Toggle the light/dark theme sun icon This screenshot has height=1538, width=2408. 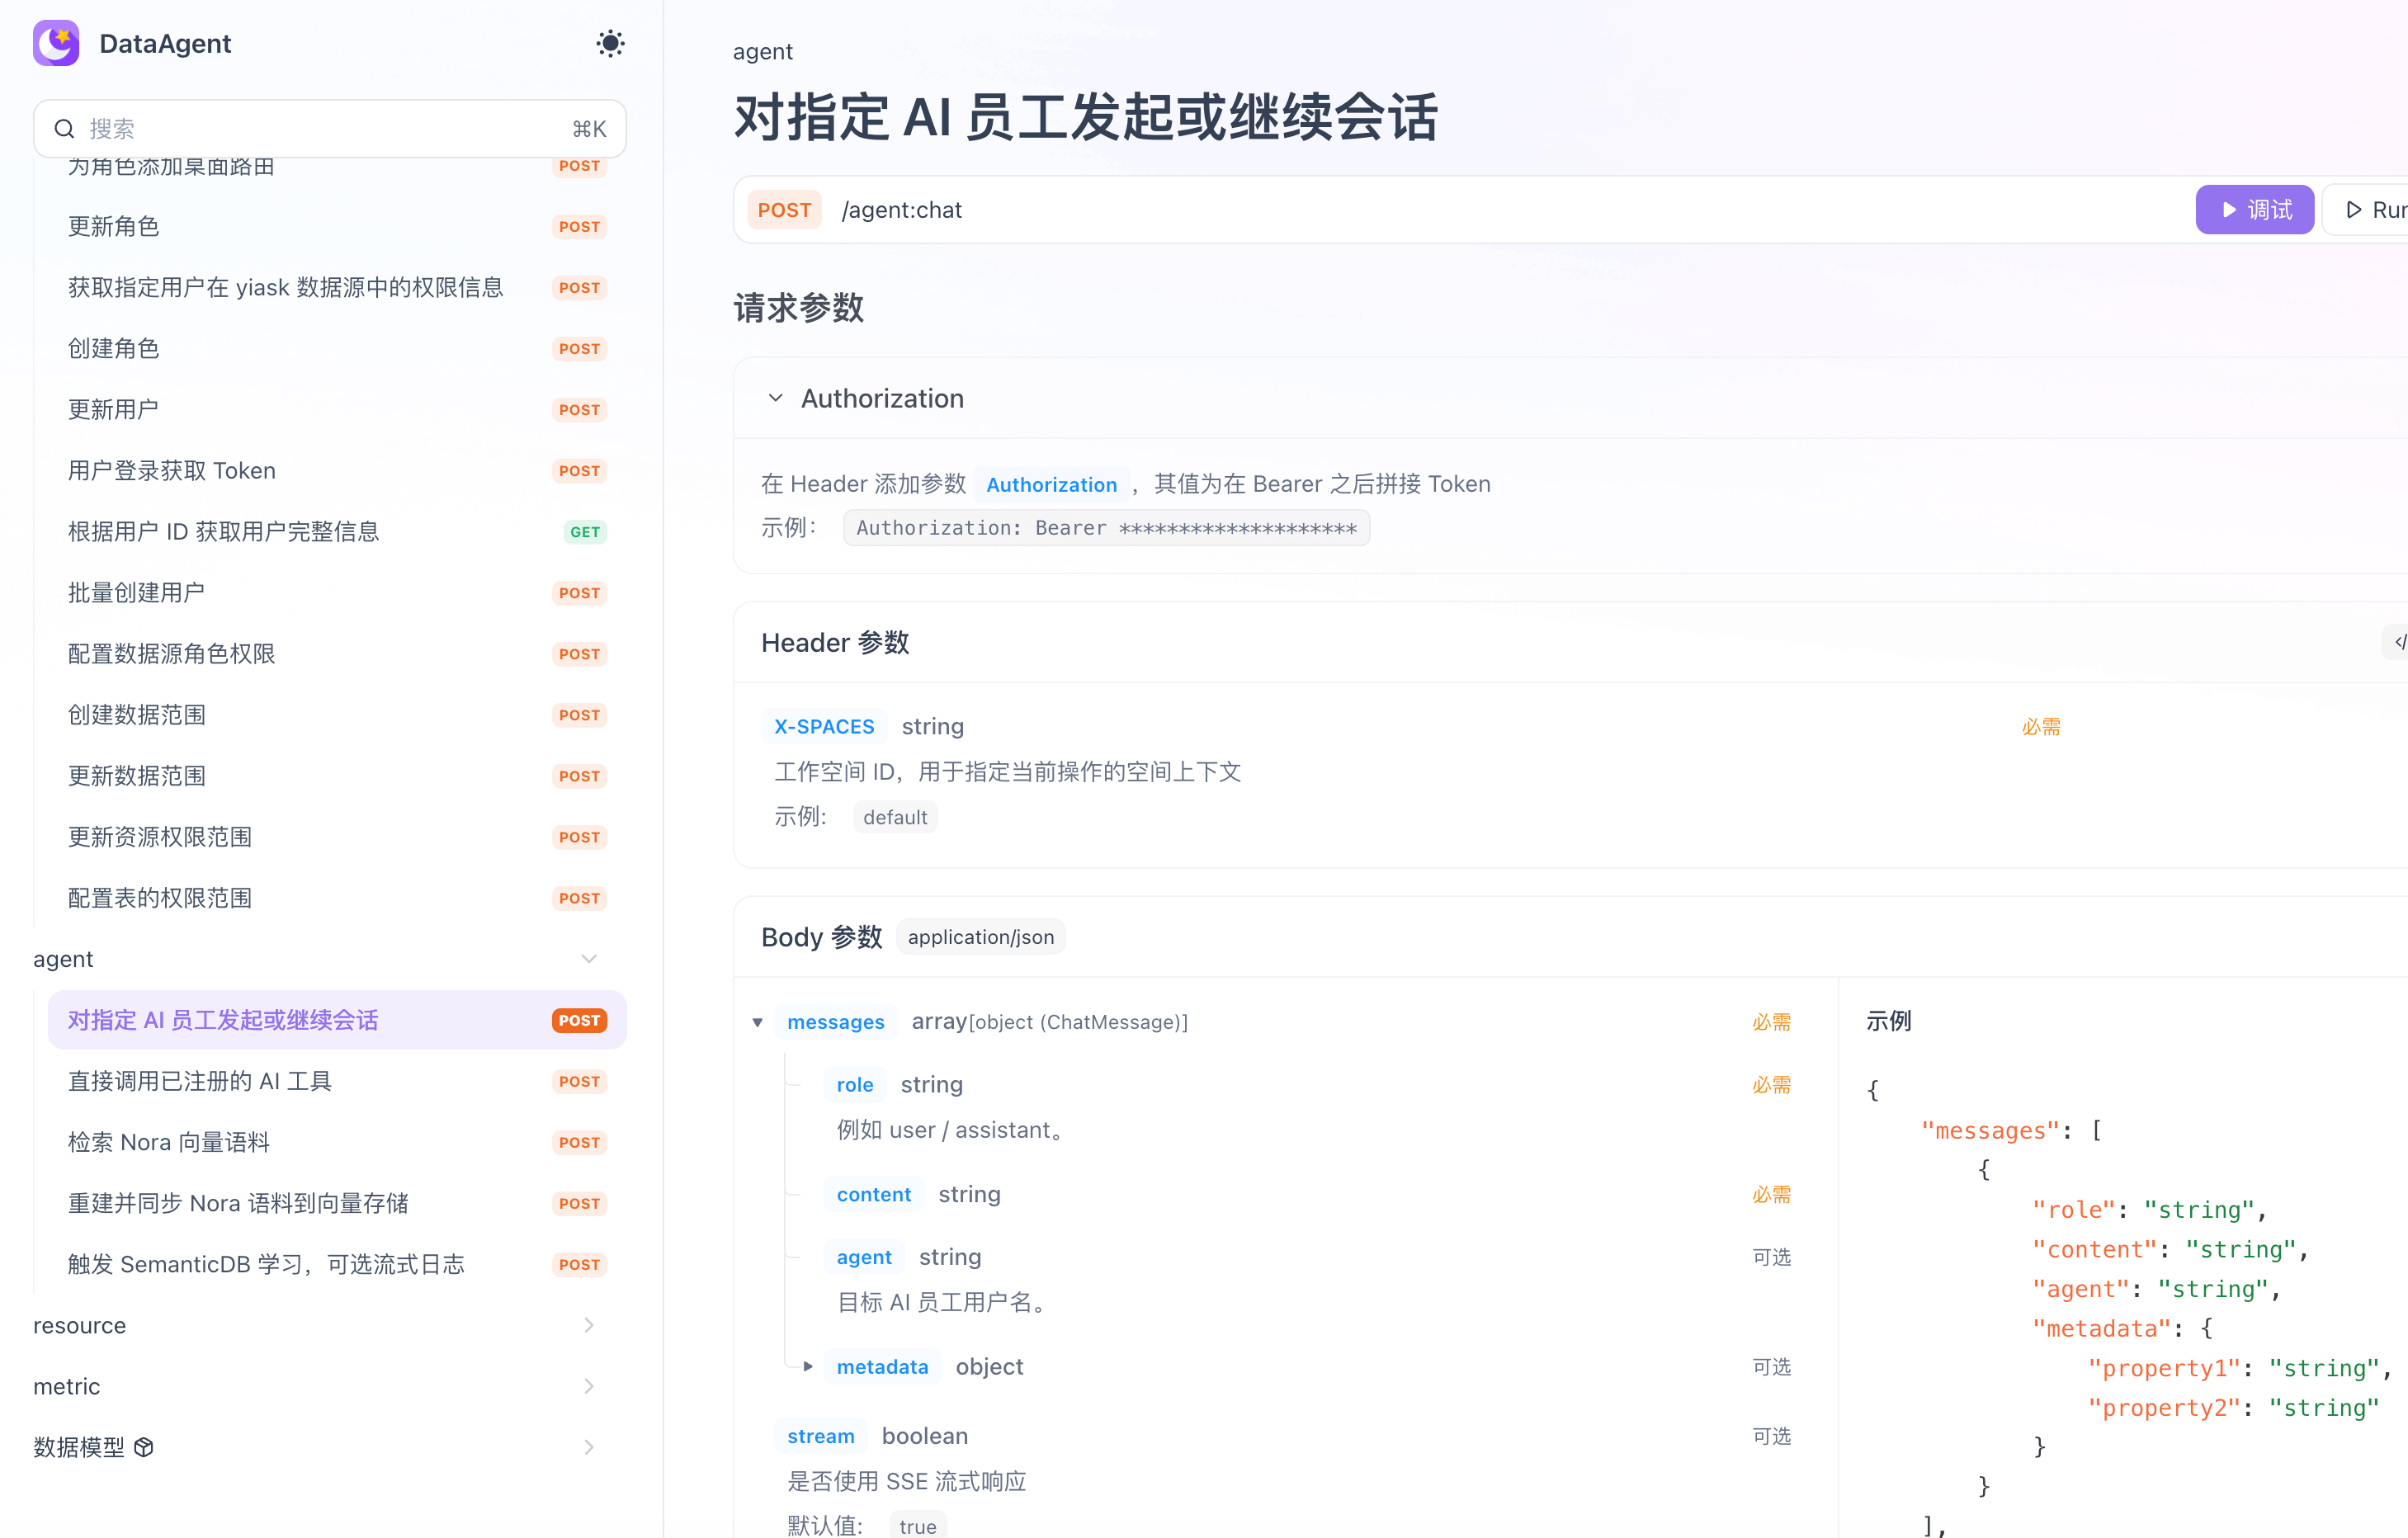610,43
